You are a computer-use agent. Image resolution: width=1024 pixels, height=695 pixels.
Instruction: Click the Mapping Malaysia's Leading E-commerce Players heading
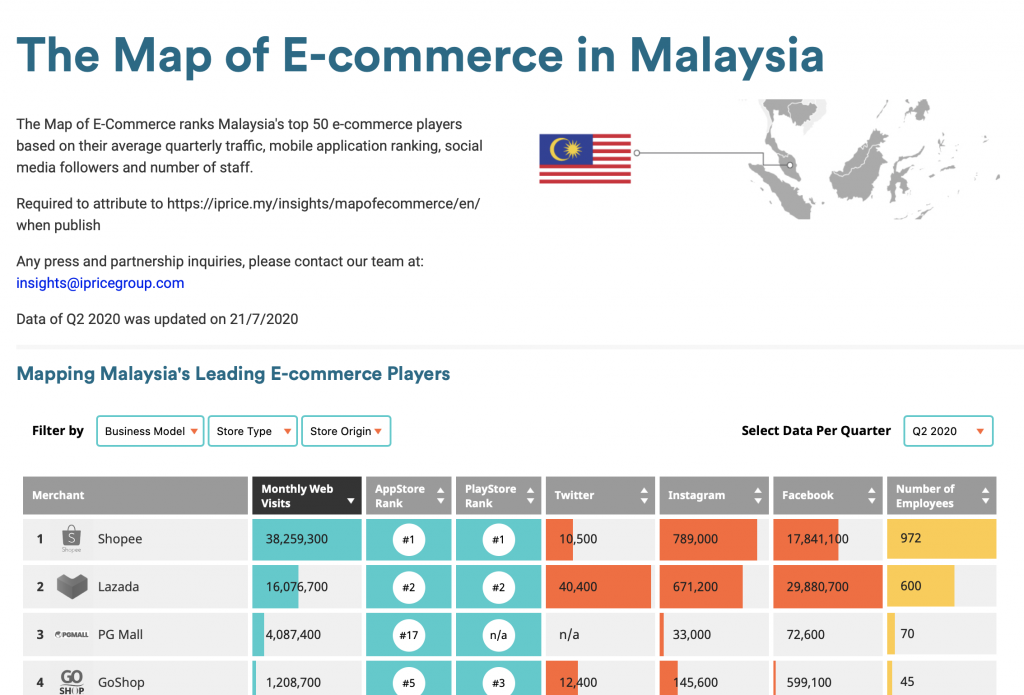233,374
